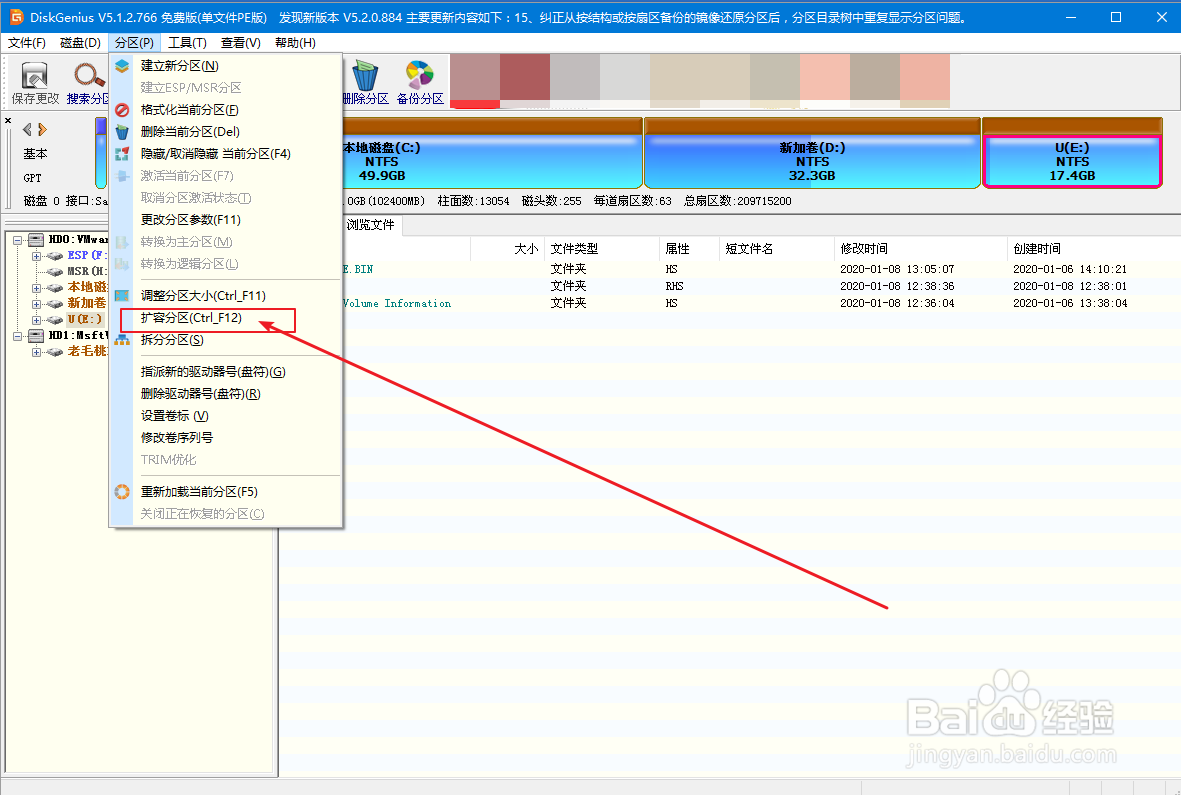
Task: Click the split partition icon in menu
Action: click(x=122, y=340)
